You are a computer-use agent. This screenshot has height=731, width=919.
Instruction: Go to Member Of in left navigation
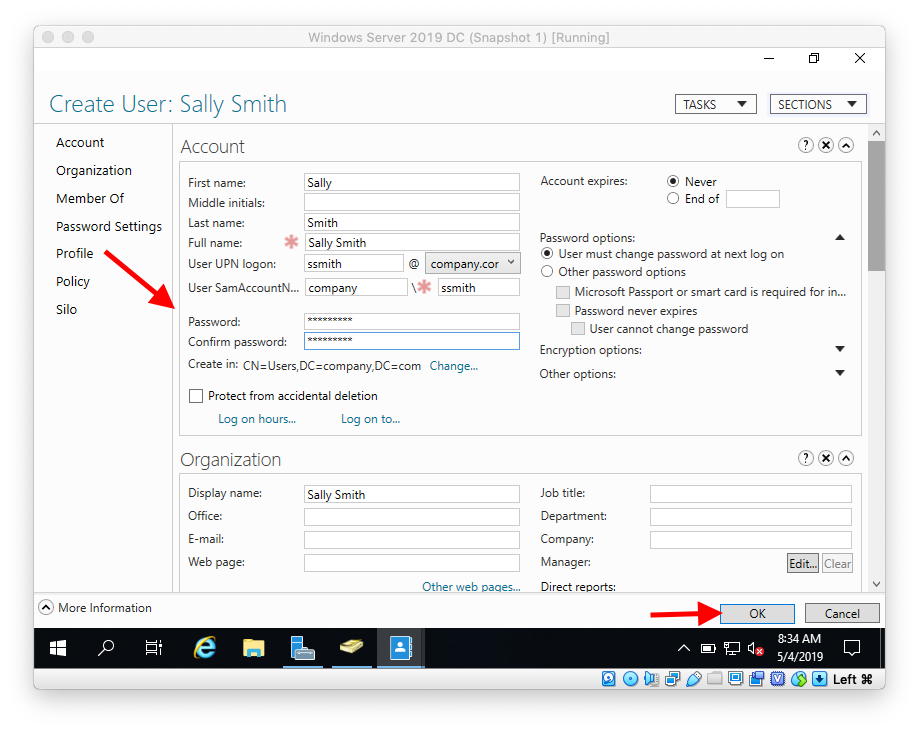(x=90, y=198)
